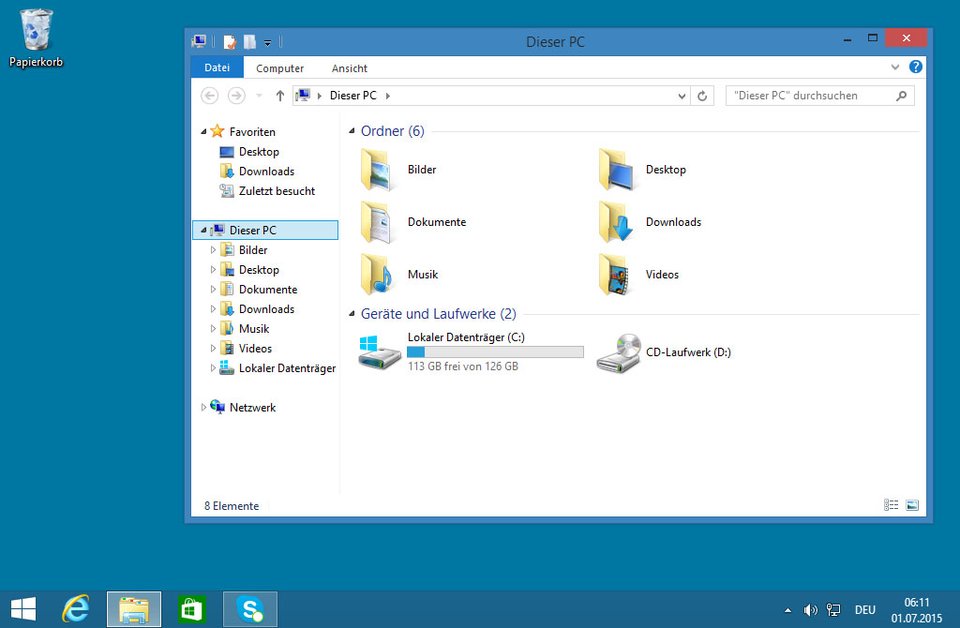Switch to details view using status bar icon
This screenshot has height=628, width=960.
coord(890,505)
